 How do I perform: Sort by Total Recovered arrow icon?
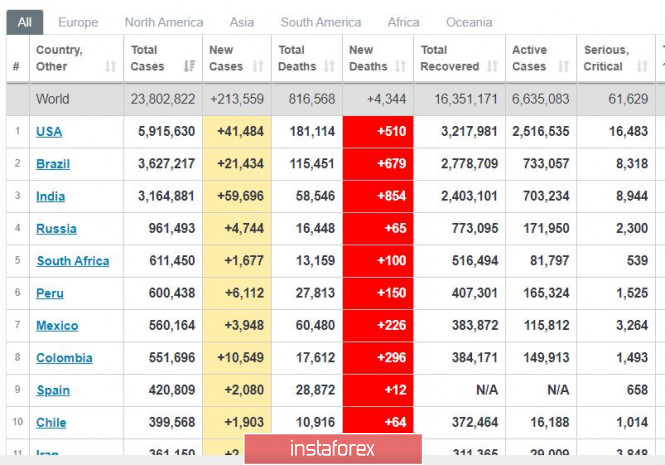[493, 67]
